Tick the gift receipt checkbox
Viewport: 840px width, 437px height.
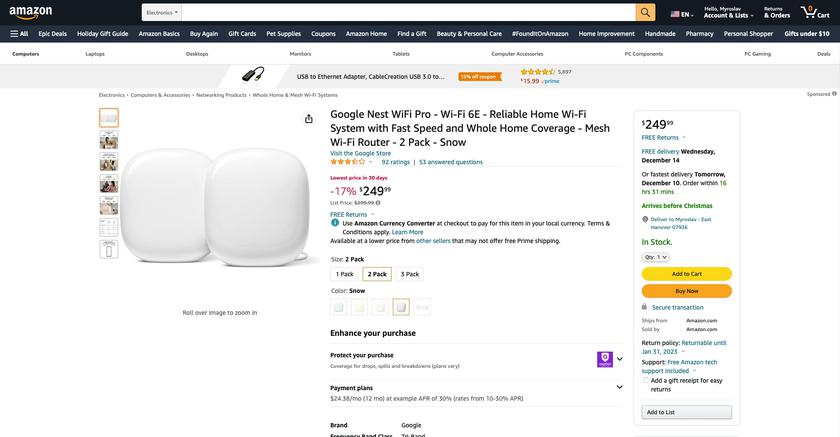646,380
